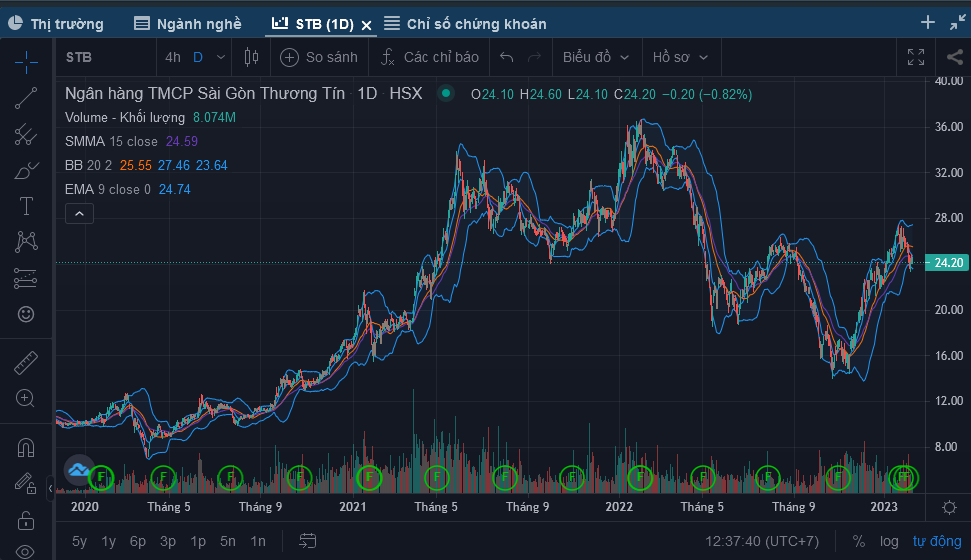This screenshot has height=560, width=971.
Task: Click the share chart icon
Action: [954, 58]
